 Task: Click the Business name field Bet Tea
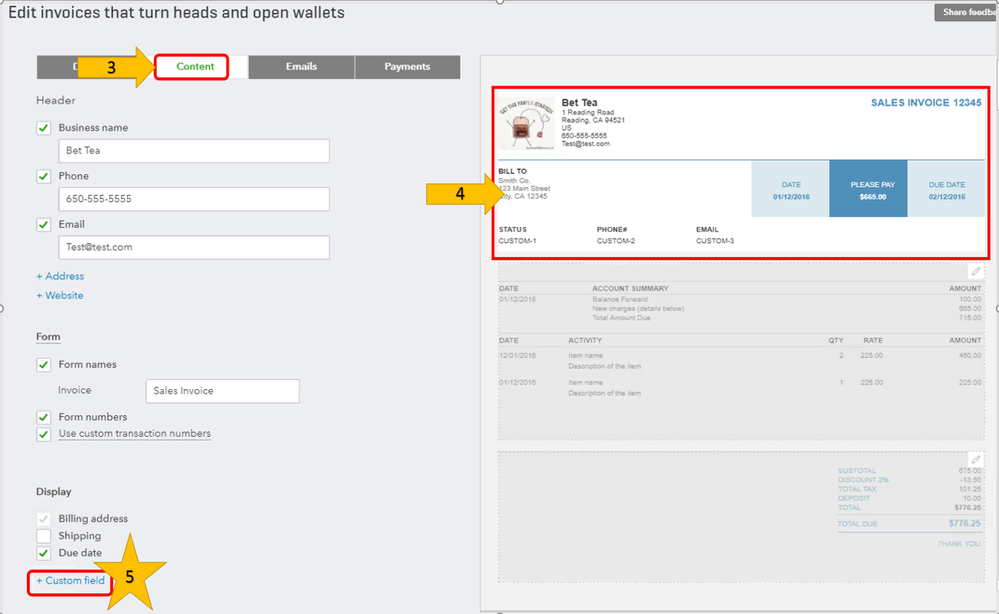(194, 151)
